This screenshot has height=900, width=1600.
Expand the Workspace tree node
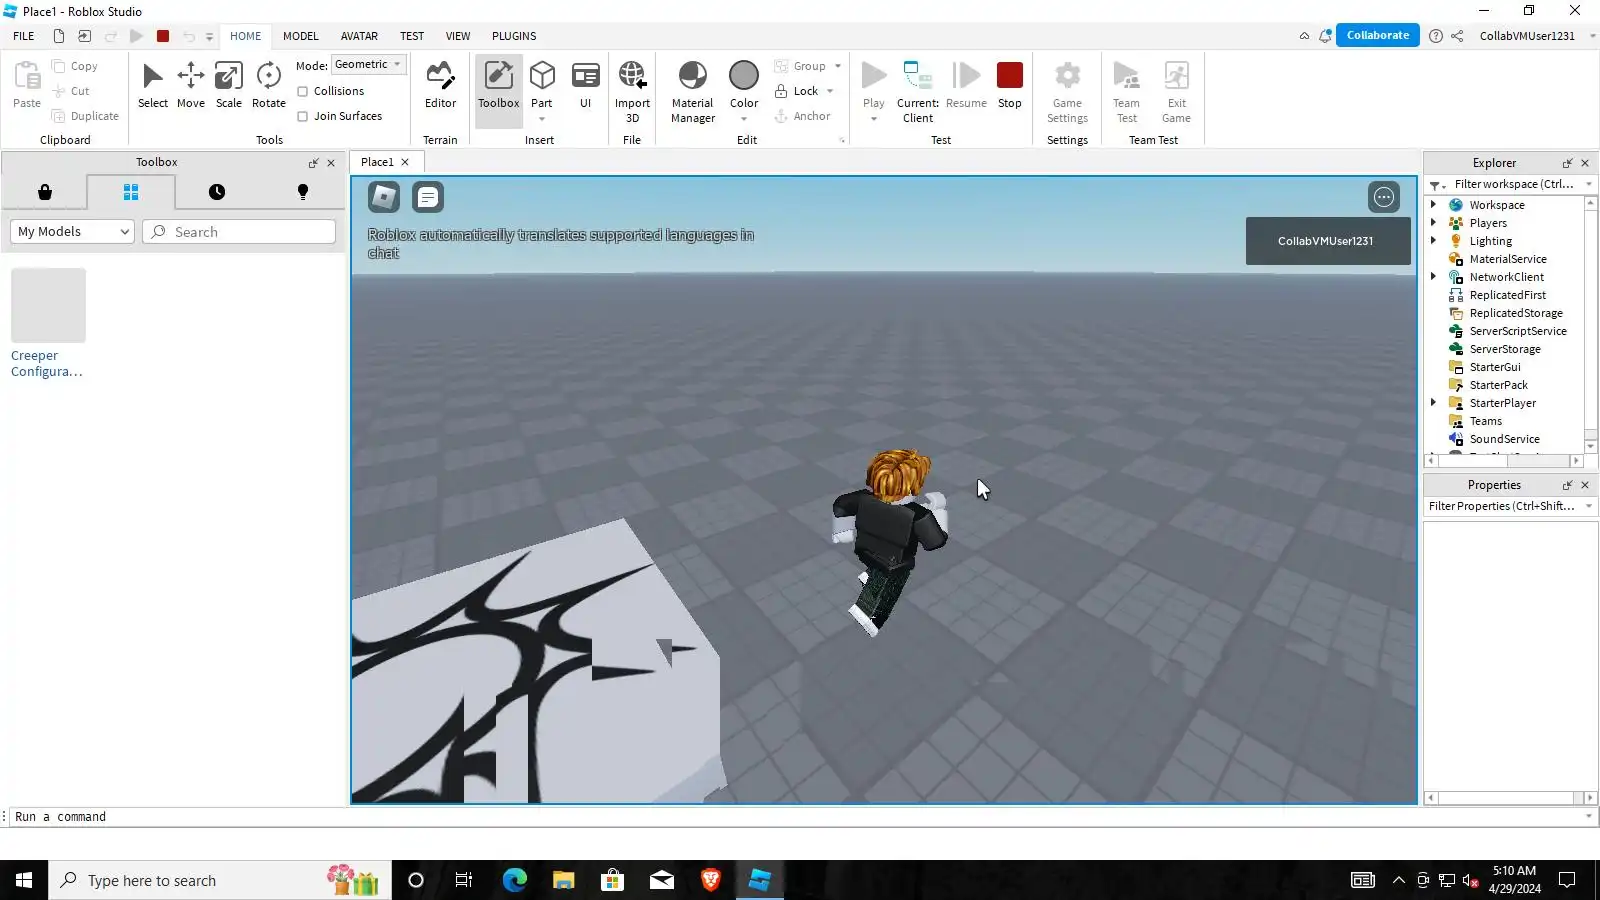1434,205
